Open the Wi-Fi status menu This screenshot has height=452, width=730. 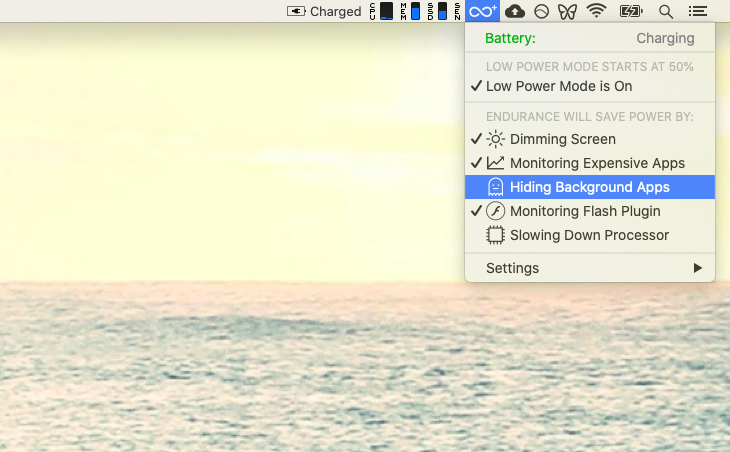tap(596, 11)
